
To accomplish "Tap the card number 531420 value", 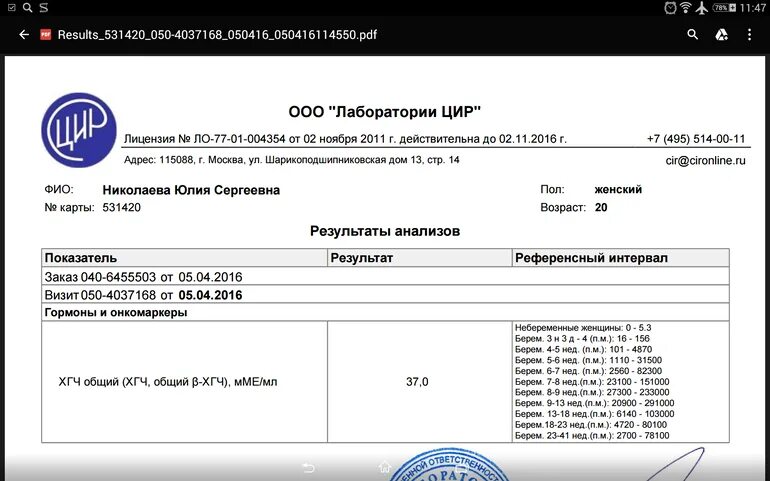I will point(121,207).
